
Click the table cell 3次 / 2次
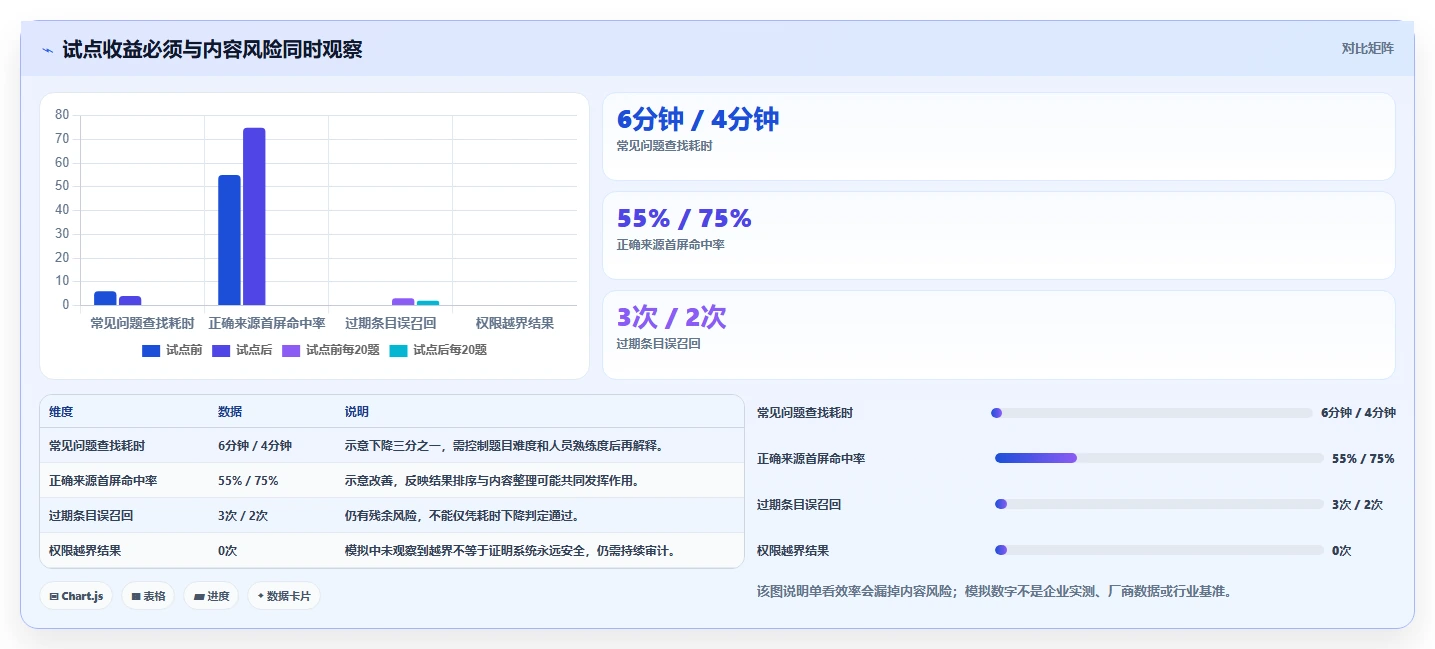[243, 516]
